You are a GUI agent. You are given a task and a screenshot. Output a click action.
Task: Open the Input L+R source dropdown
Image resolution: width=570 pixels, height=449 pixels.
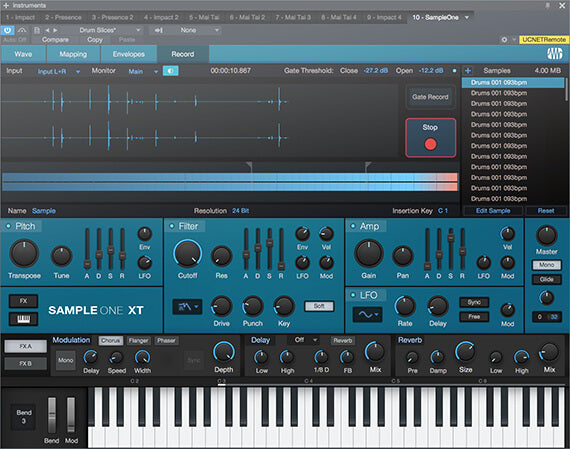(58, 71)
